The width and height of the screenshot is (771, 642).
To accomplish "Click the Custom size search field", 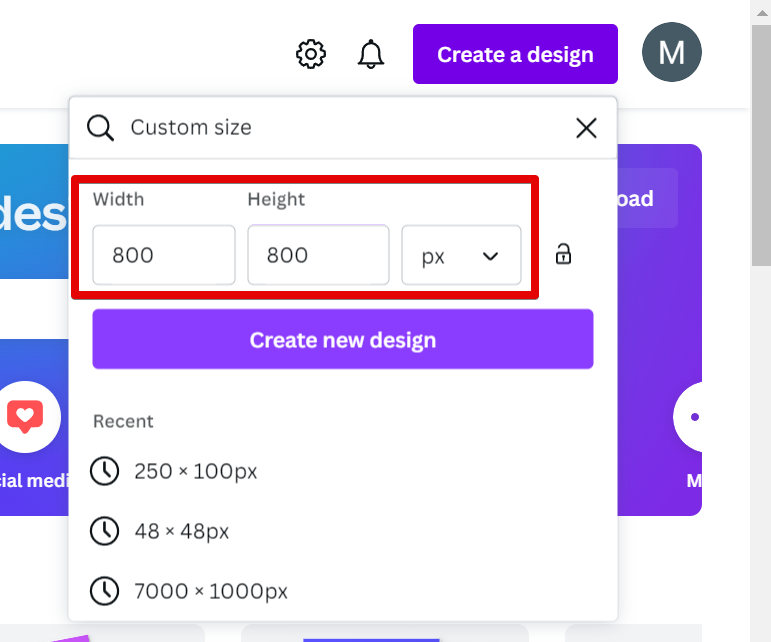I will [x=340, y=128].
